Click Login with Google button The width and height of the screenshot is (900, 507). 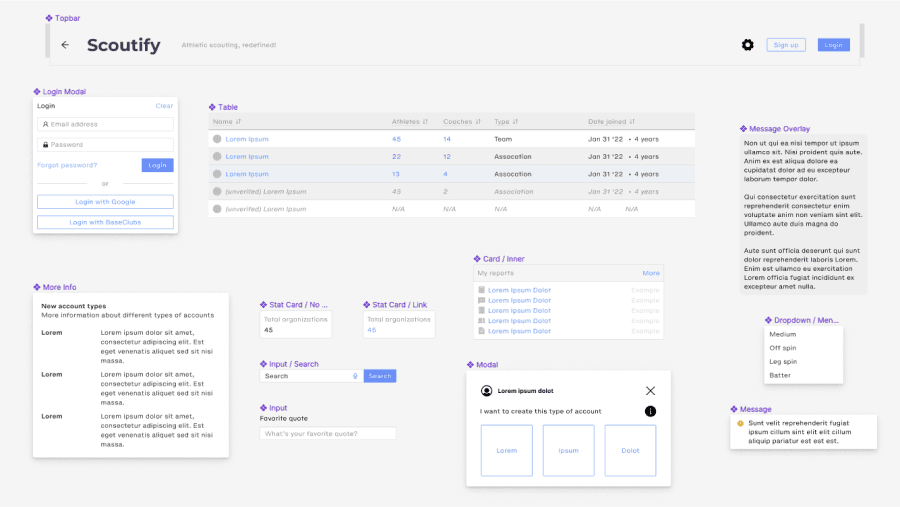(x=105, y=202)
